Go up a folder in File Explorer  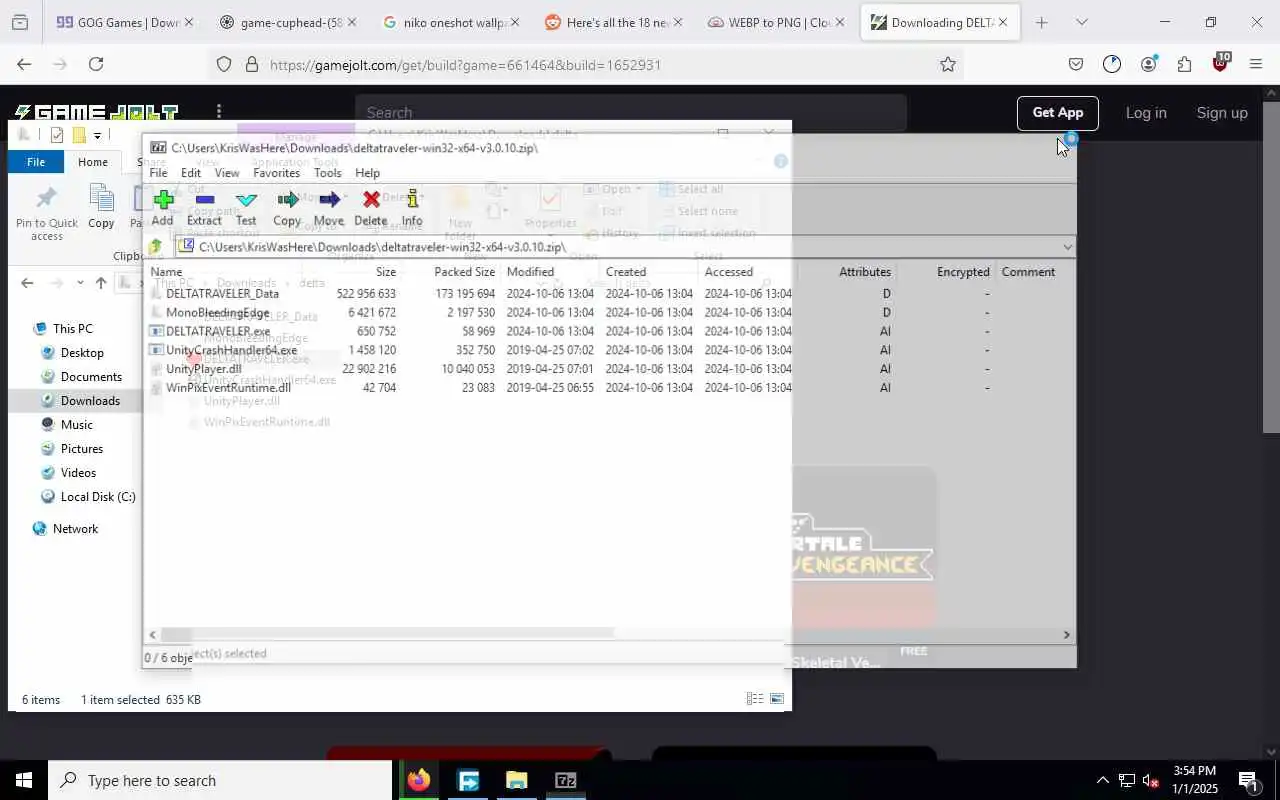point(101,283)
